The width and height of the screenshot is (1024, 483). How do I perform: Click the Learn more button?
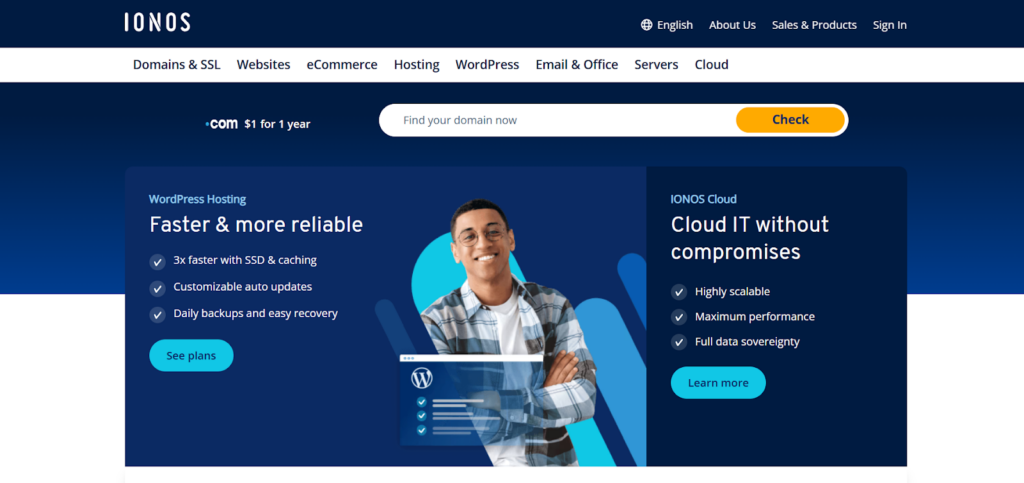point(718,382)
